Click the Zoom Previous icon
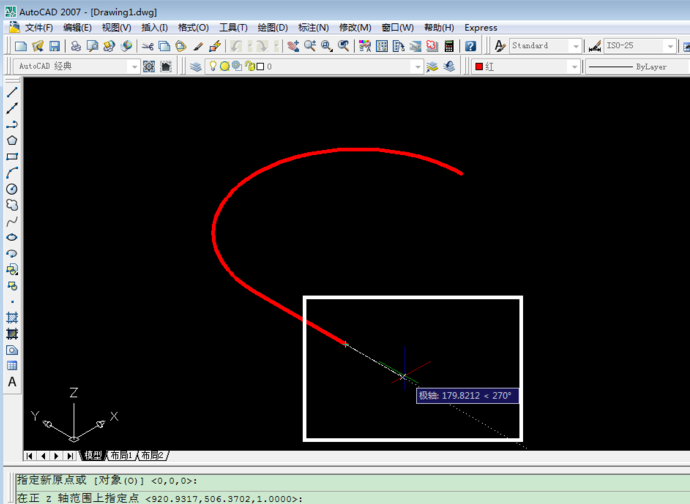This screenshot has height=504, width=690. (343, 46)
